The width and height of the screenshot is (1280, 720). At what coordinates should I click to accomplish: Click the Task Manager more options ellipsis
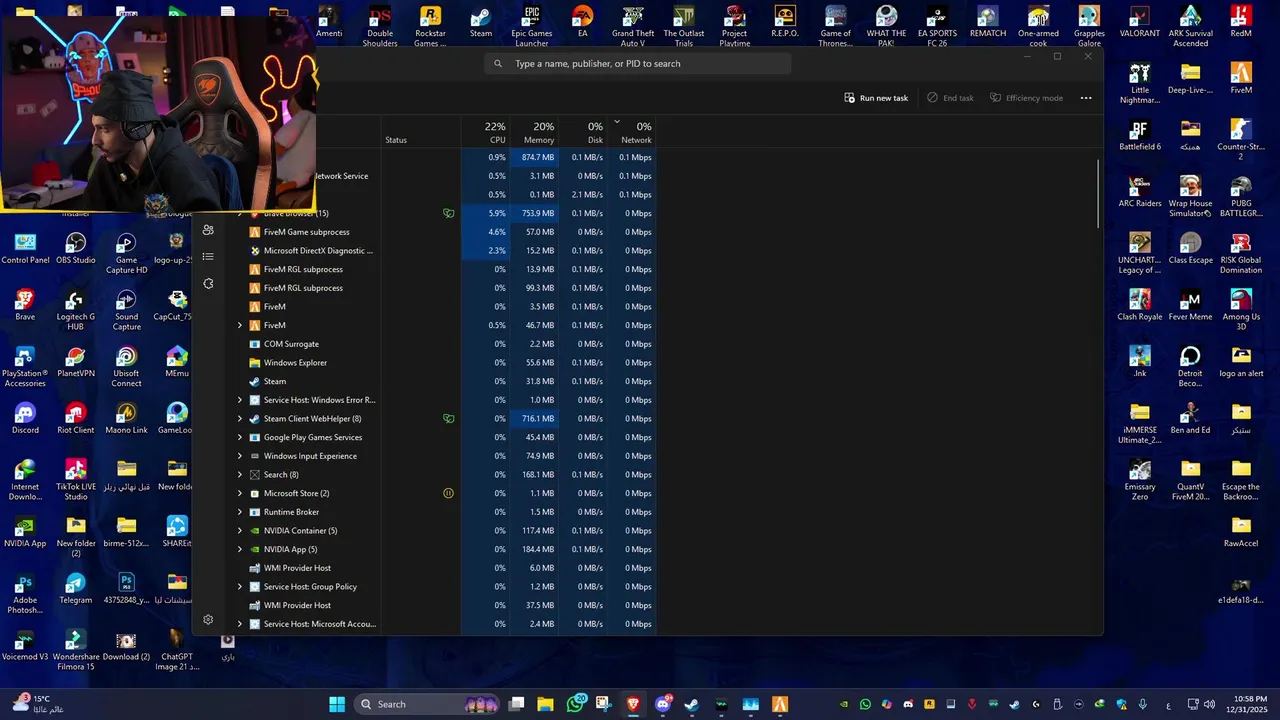[1086, 98]
